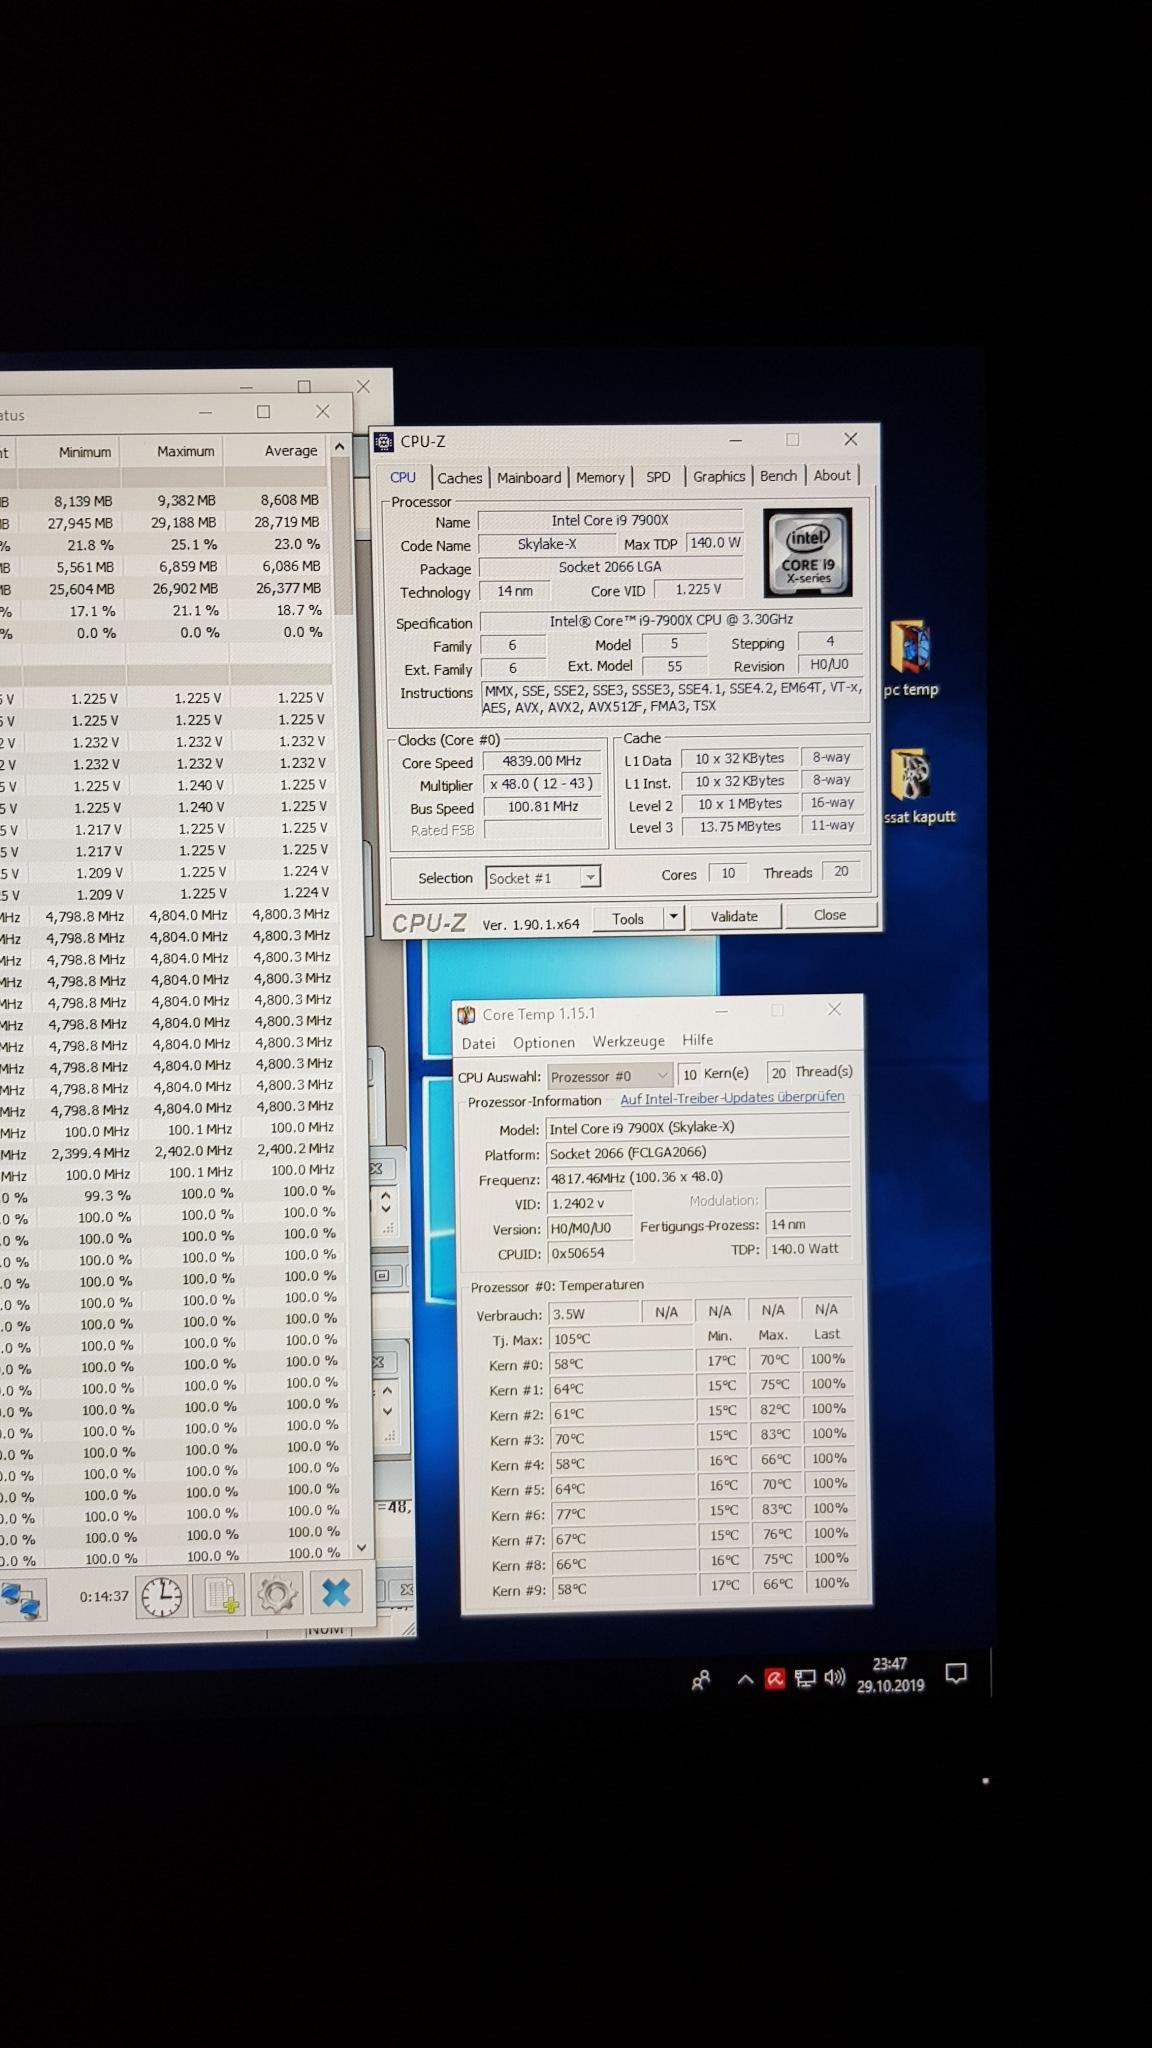This screenshot has height=2048, width=1152.
Task: Click the Core VID value 1.225 V in CPU-Z
Action: (698, 589)
